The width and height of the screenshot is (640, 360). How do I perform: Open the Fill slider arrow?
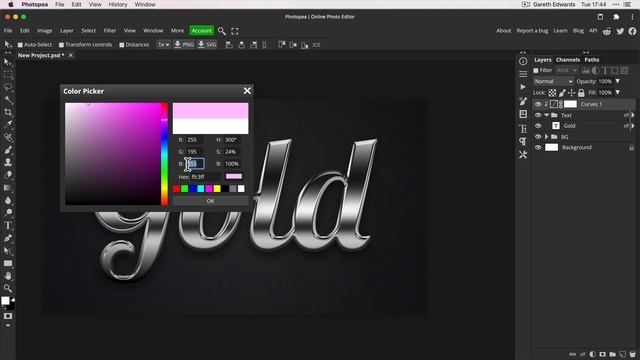pyautogui.click(x=618, y=93)
